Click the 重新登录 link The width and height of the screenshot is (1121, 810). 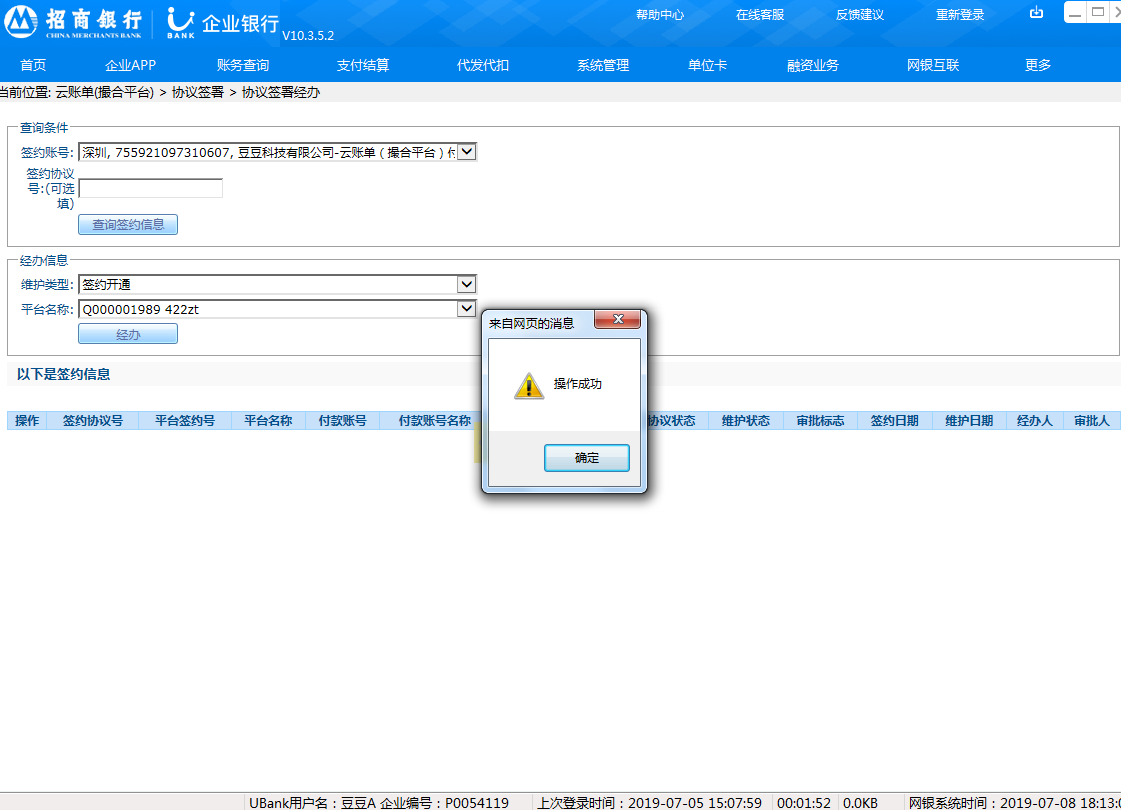(x=960, y=15)
